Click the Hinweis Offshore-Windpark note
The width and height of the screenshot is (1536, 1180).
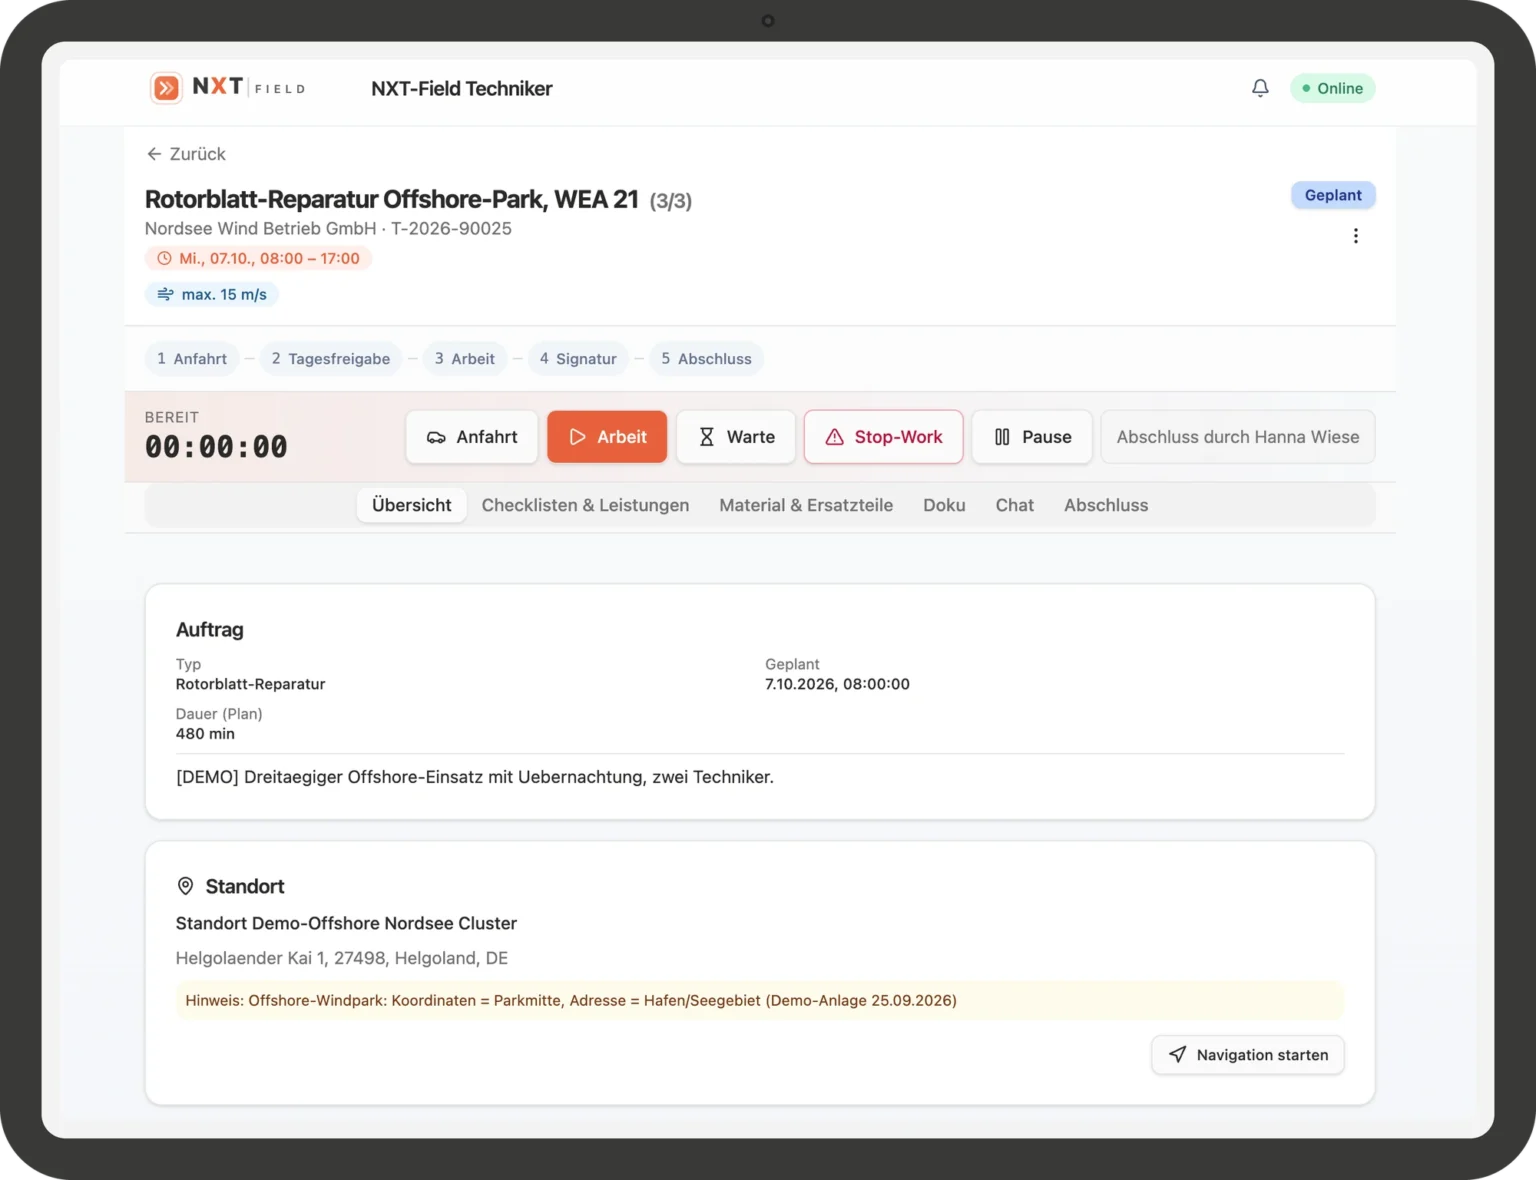(x=760, y=1000)
